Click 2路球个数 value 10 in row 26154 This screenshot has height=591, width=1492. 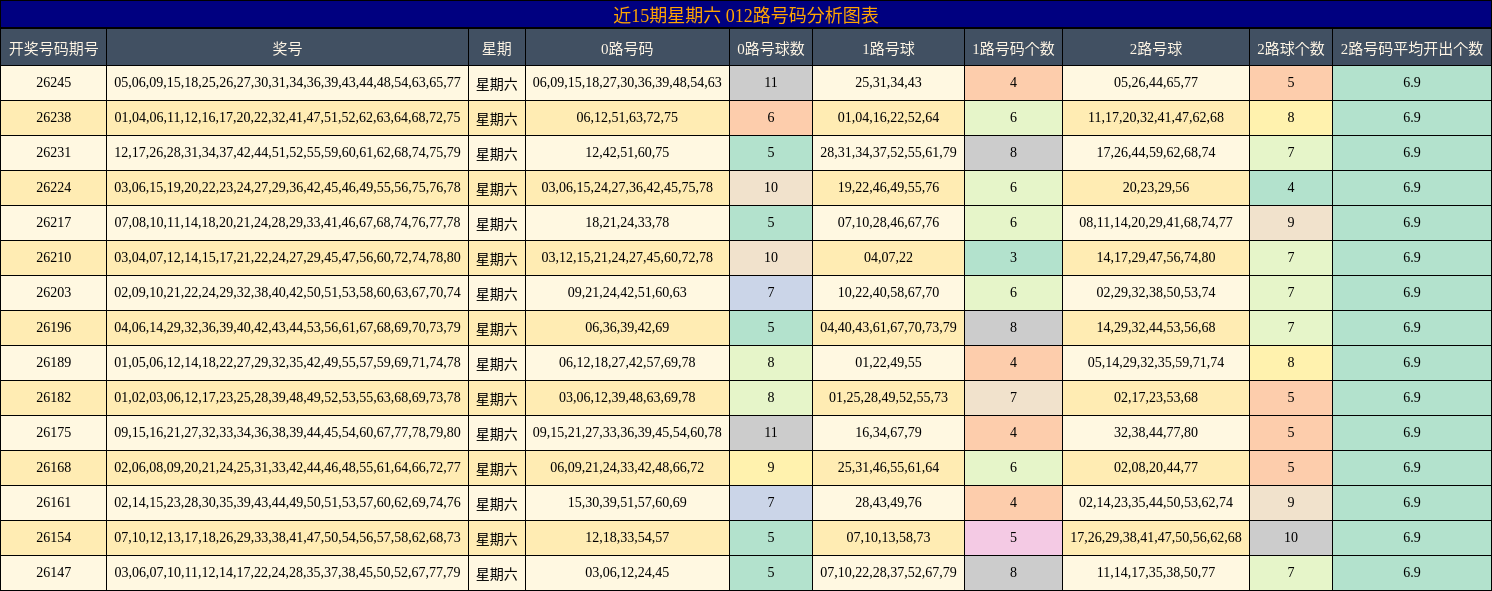(x=1291, y=538)
